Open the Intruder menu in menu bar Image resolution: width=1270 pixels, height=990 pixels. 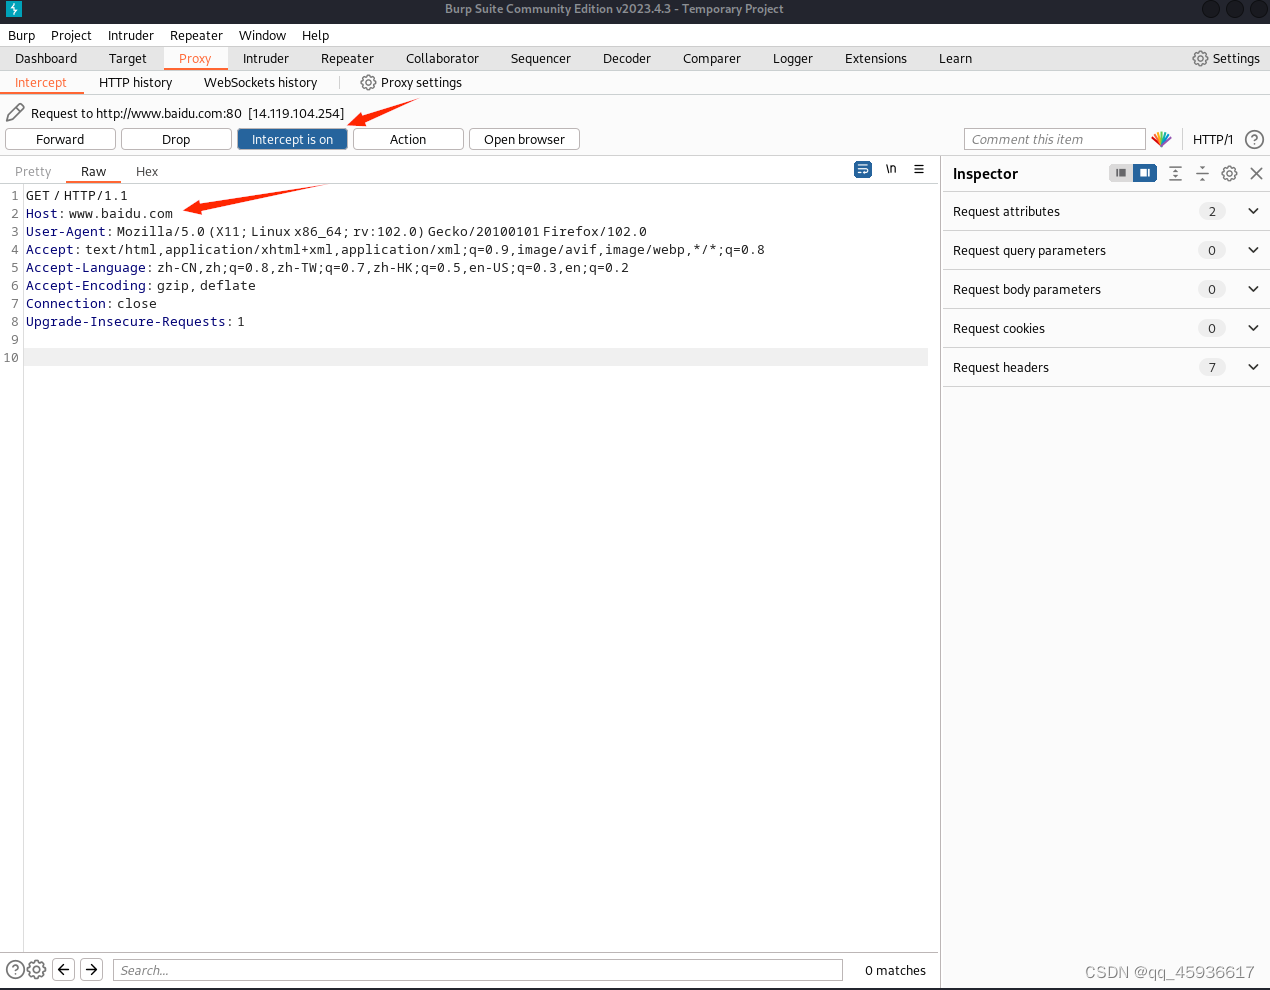pyautogui.click(x=131, y=35)
